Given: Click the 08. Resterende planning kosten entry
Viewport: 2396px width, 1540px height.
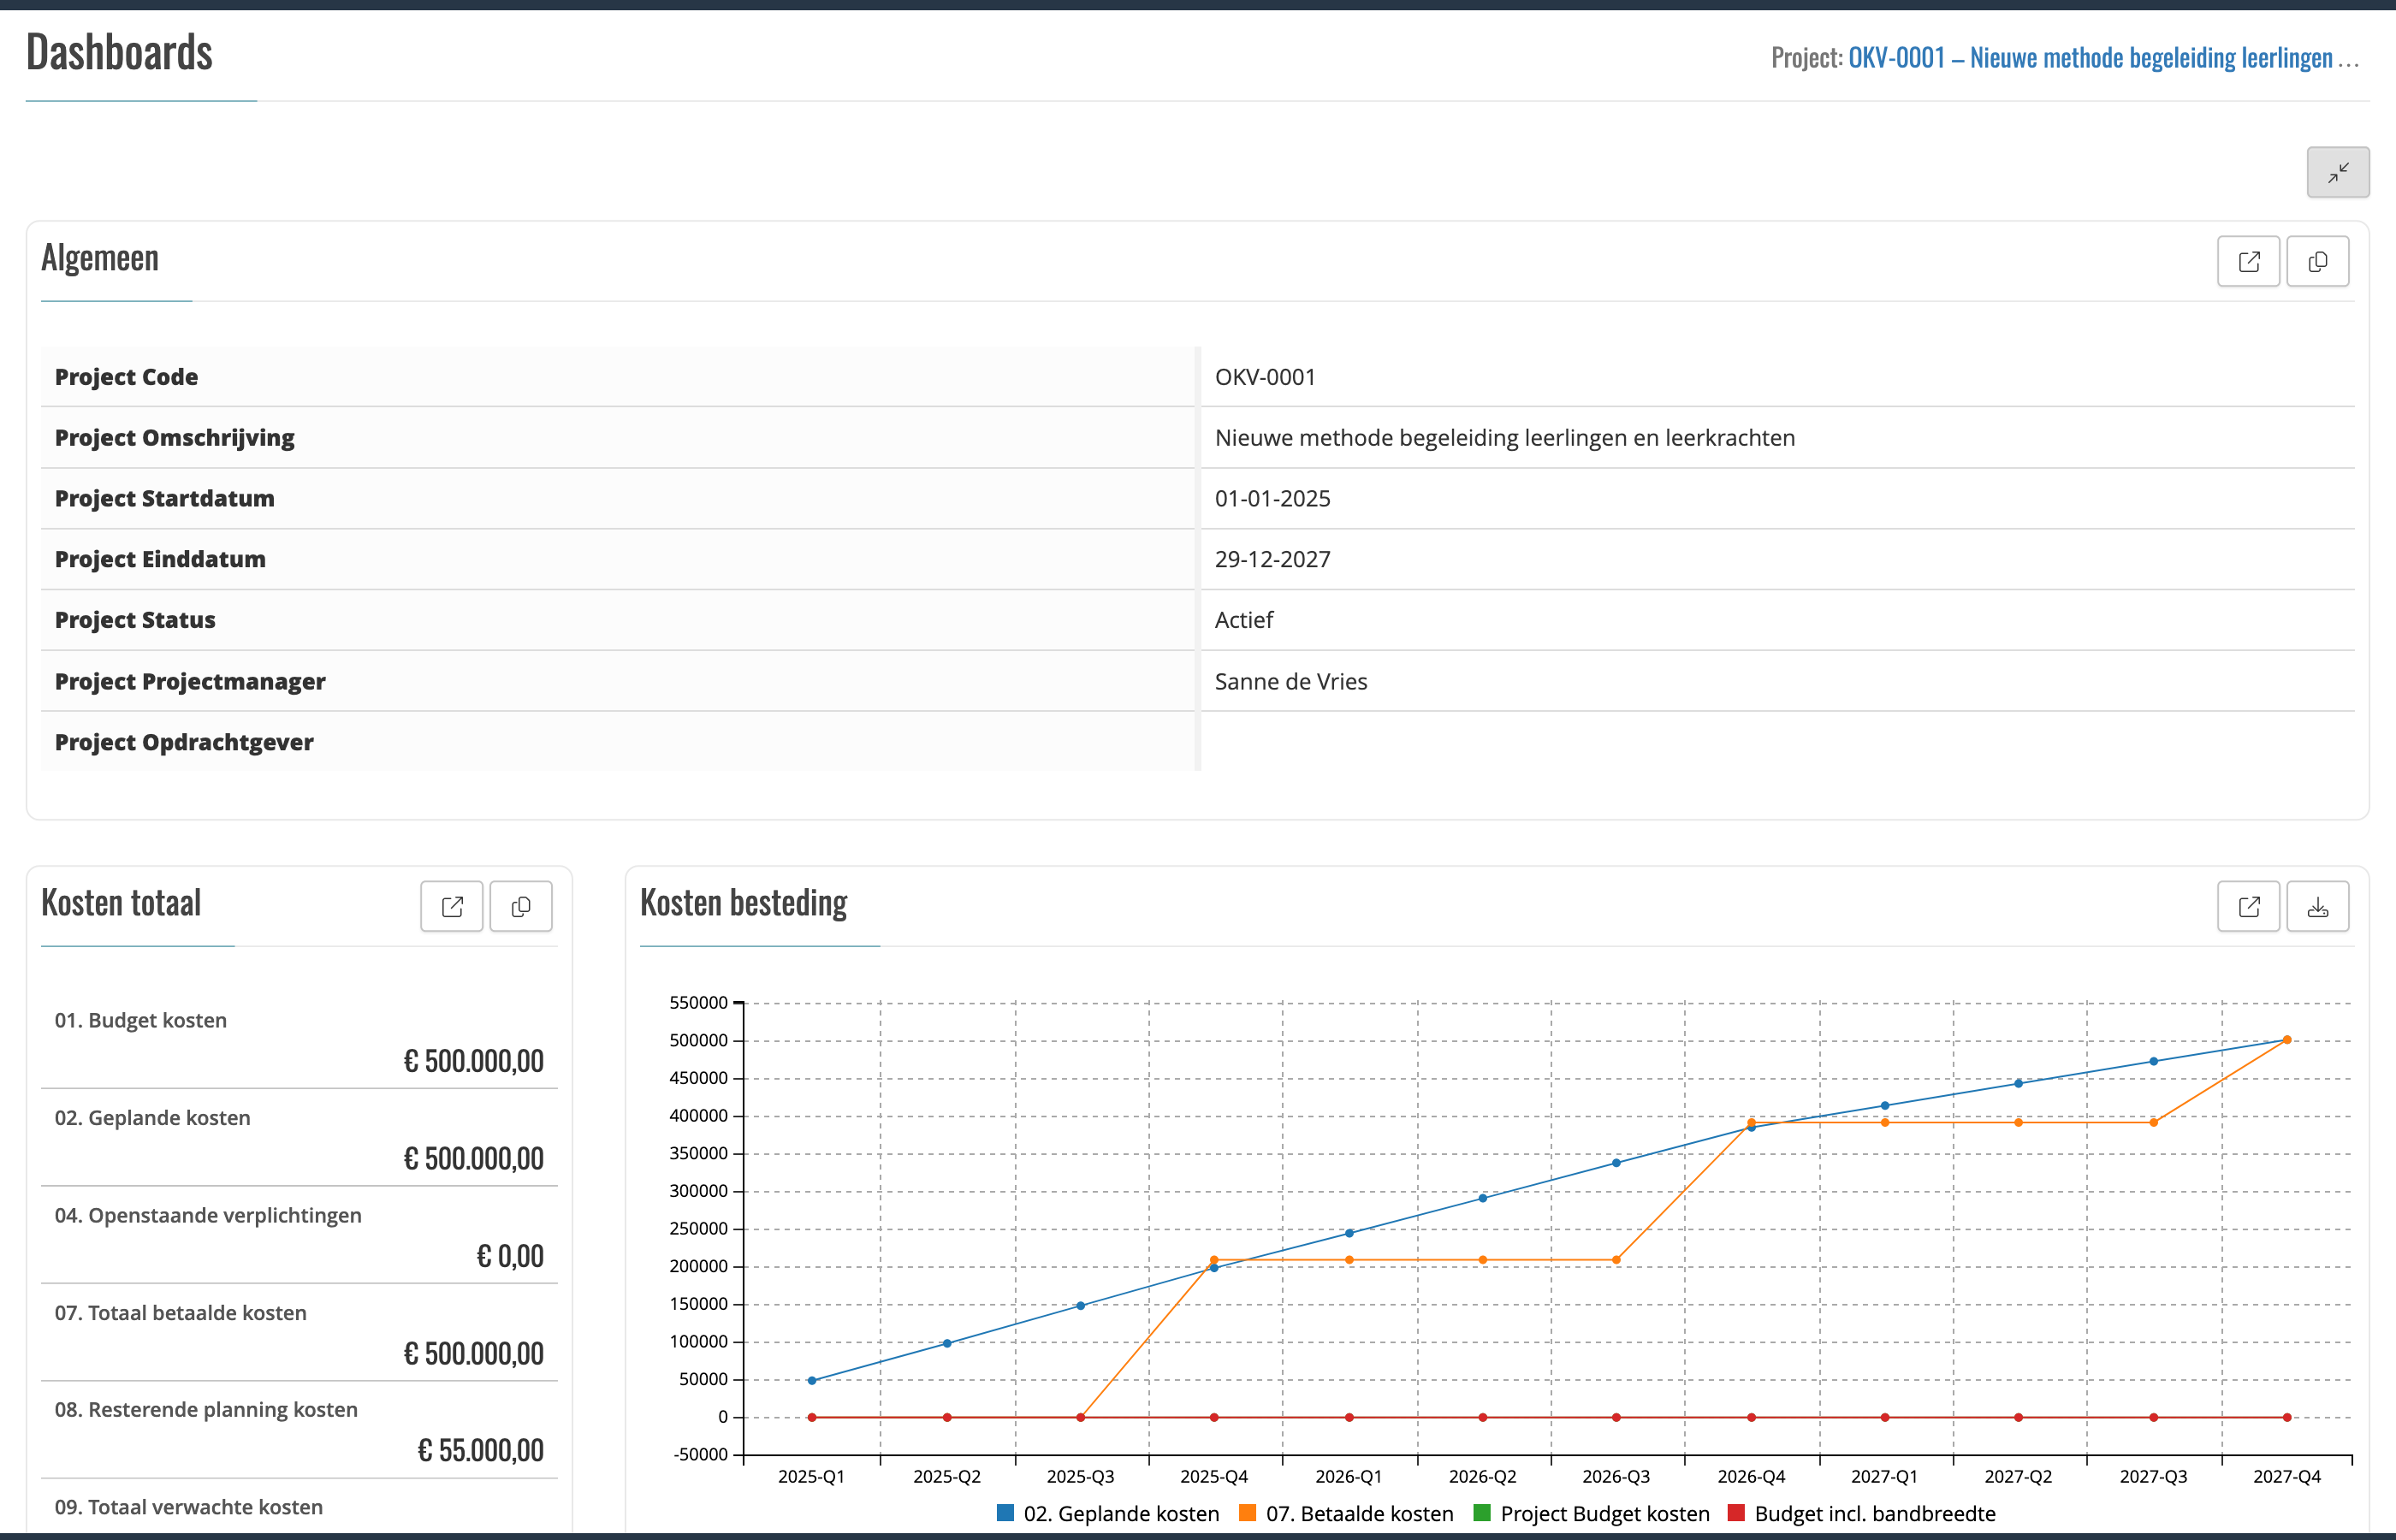Looking at the screenshot, I should [206, 1409].
